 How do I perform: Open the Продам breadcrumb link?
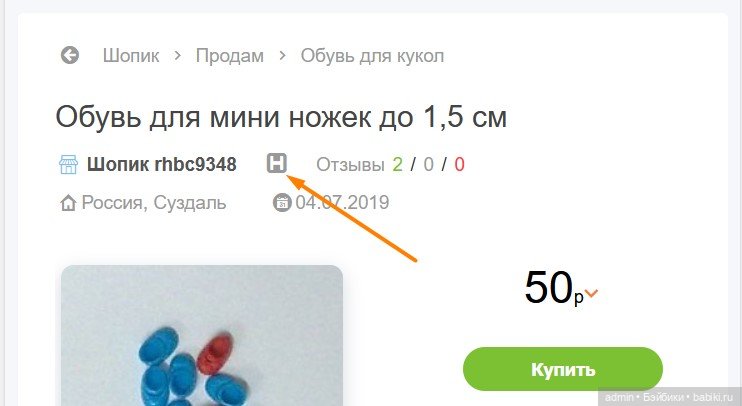230,56
